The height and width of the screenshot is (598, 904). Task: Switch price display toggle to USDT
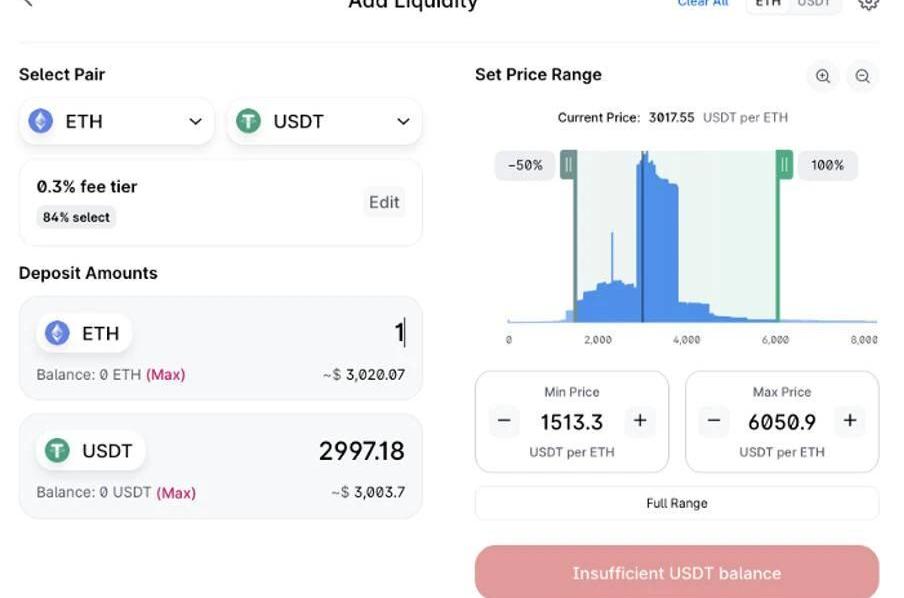point(814,4)
